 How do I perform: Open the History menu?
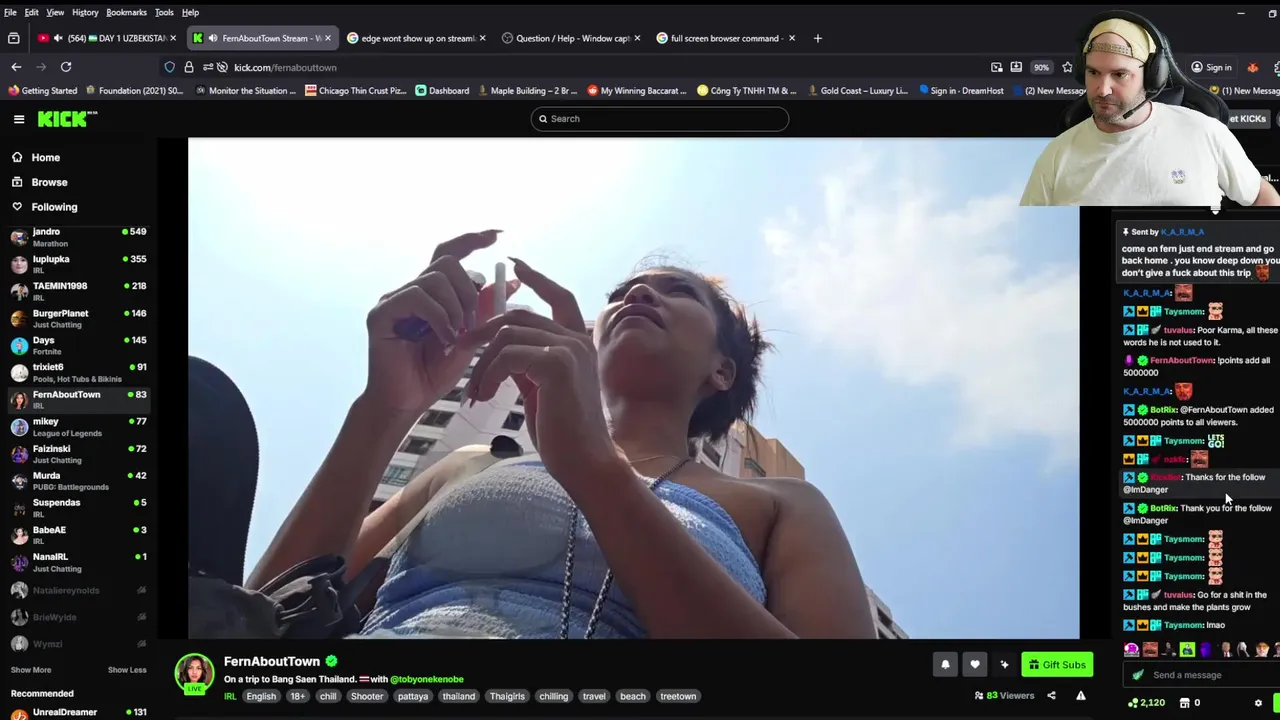pyautogui.click(x=85, y=12)
